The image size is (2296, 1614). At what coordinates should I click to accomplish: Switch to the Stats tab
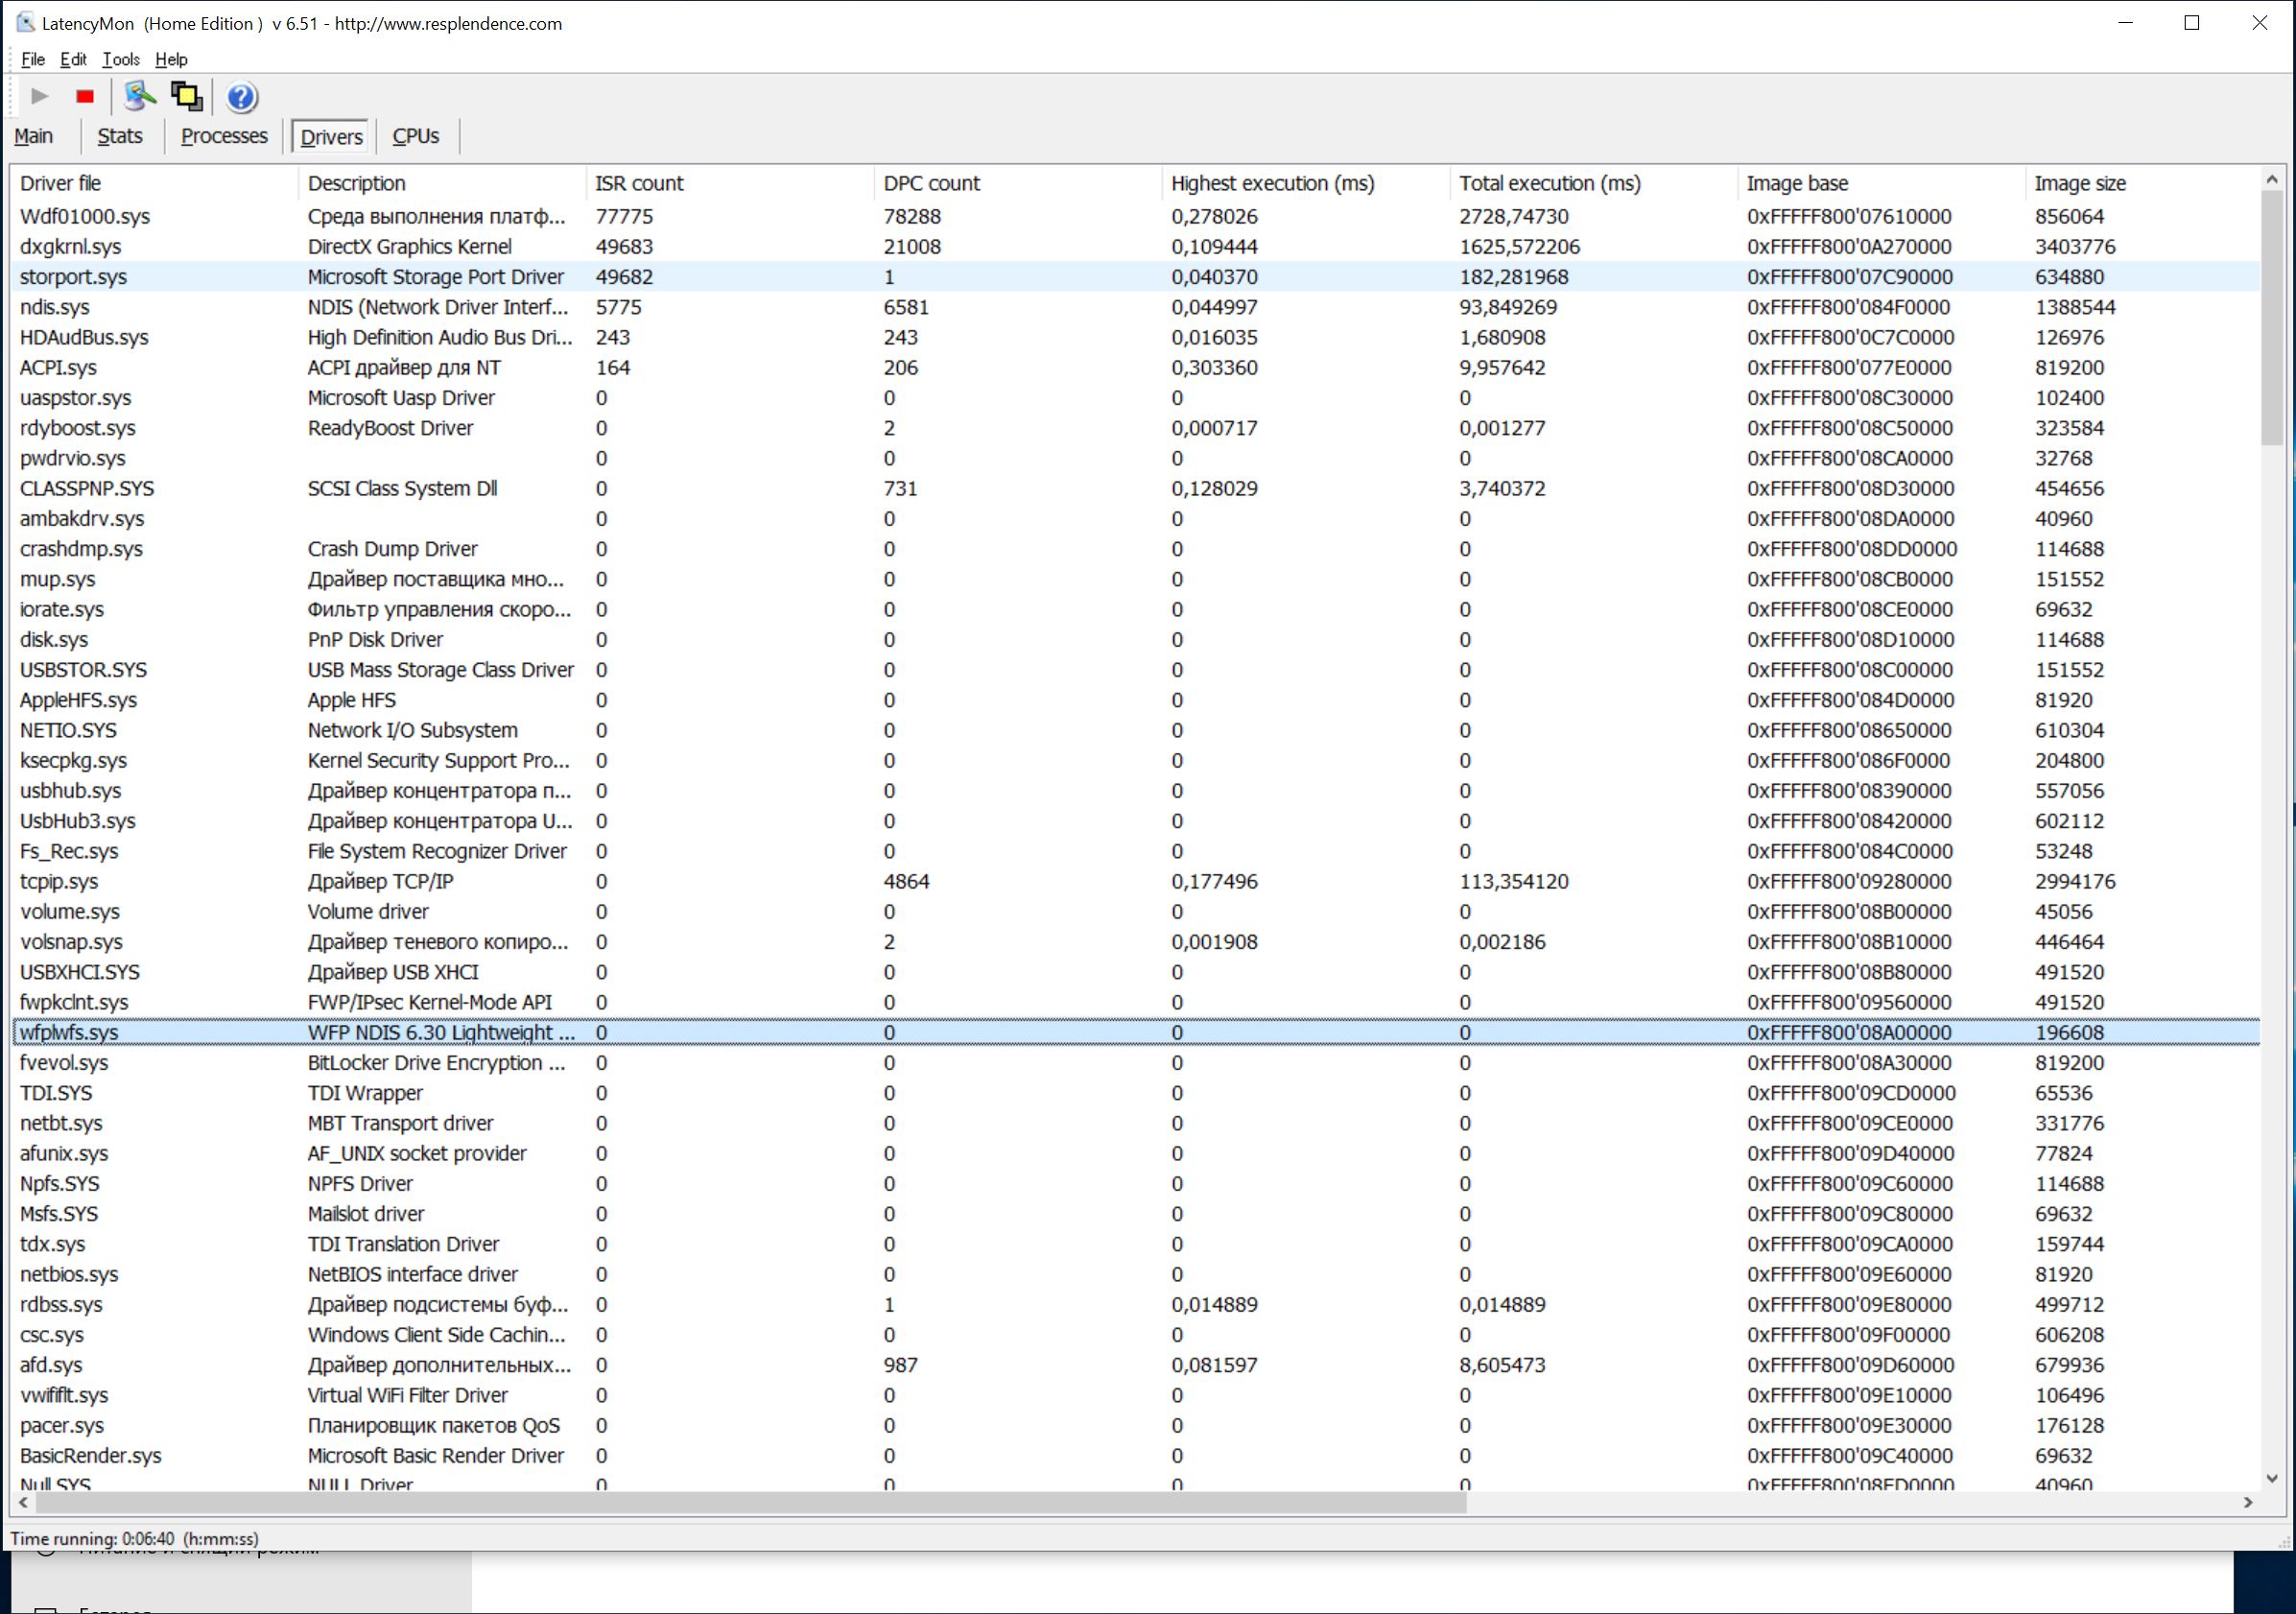coord(119,136)
